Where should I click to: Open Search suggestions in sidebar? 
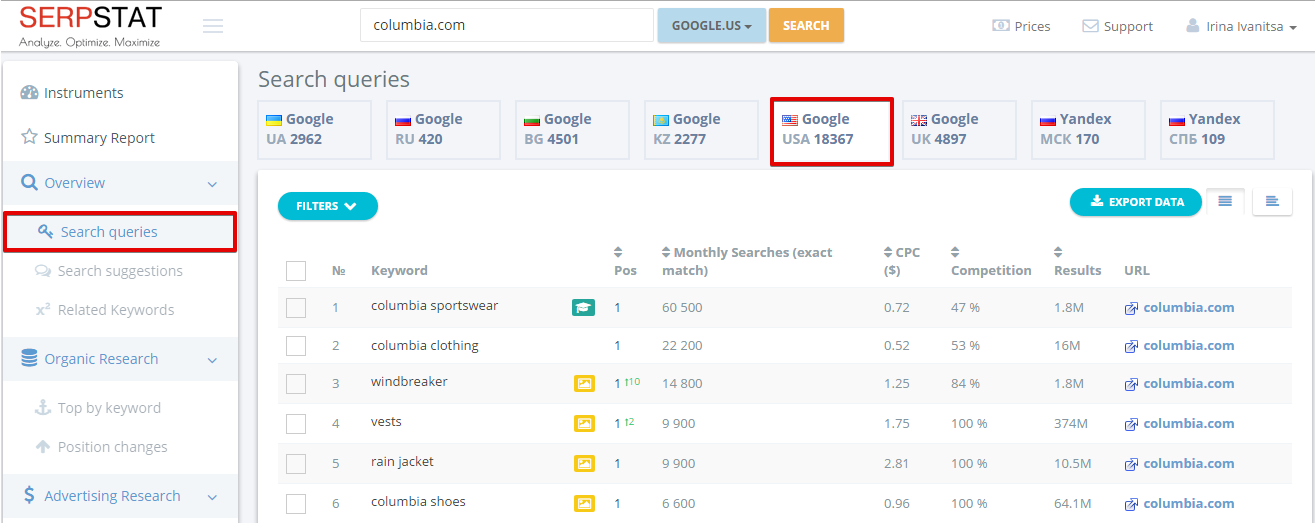(x=120, y=270)
